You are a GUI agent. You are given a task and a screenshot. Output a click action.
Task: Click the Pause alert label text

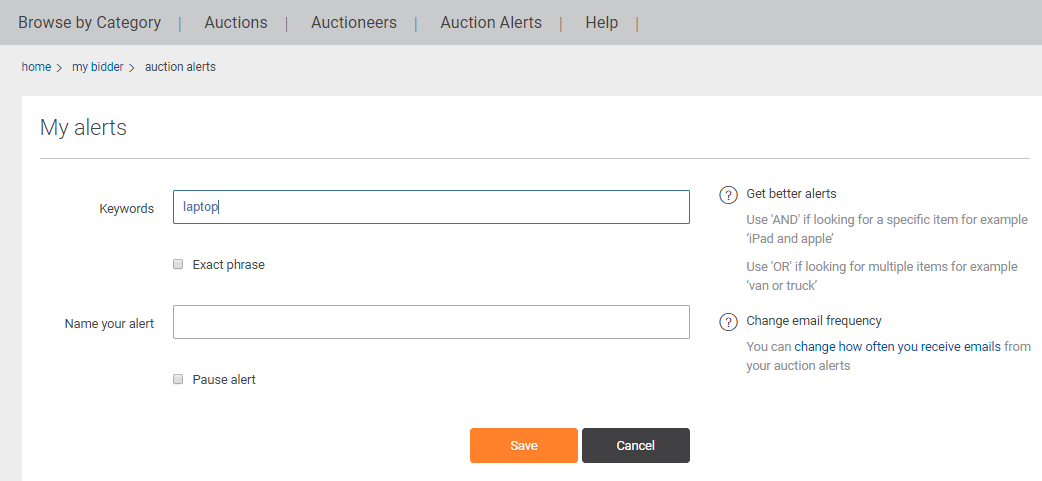[x=224, y=379]
